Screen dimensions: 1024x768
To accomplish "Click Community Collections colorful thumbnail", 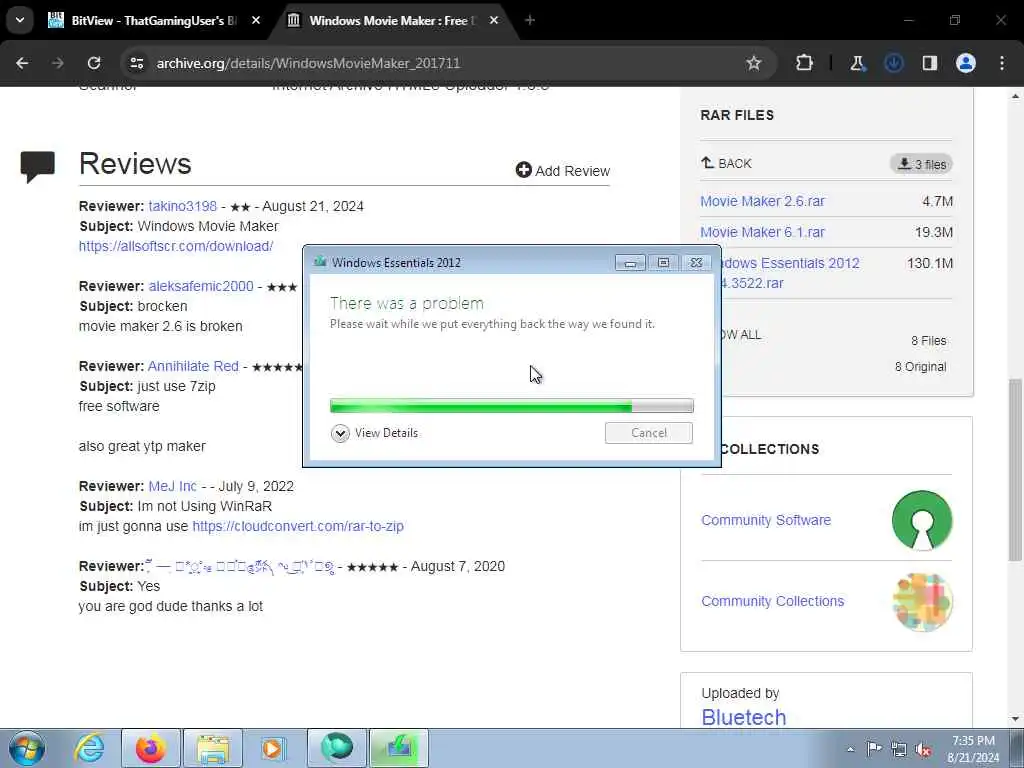I will click(921, 601).
